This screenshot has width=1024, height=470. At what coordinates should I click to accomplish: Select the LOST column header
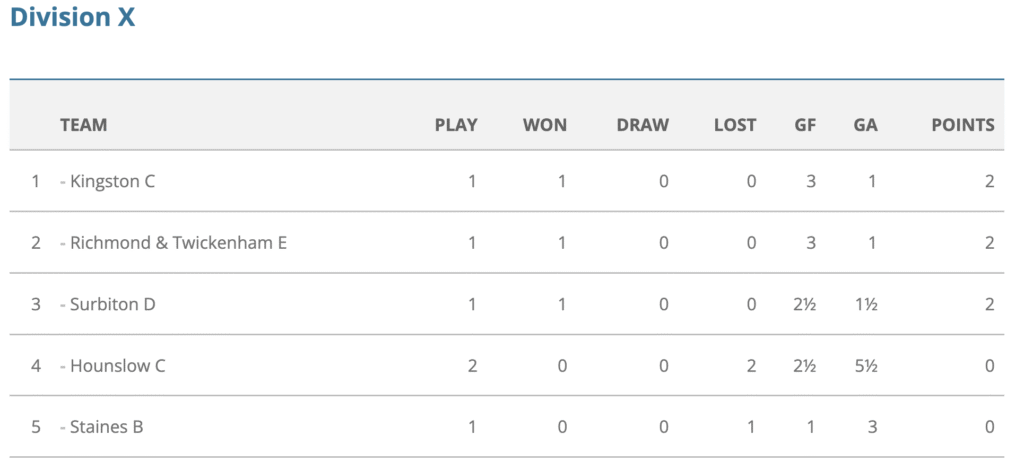(x=735, y=125)
